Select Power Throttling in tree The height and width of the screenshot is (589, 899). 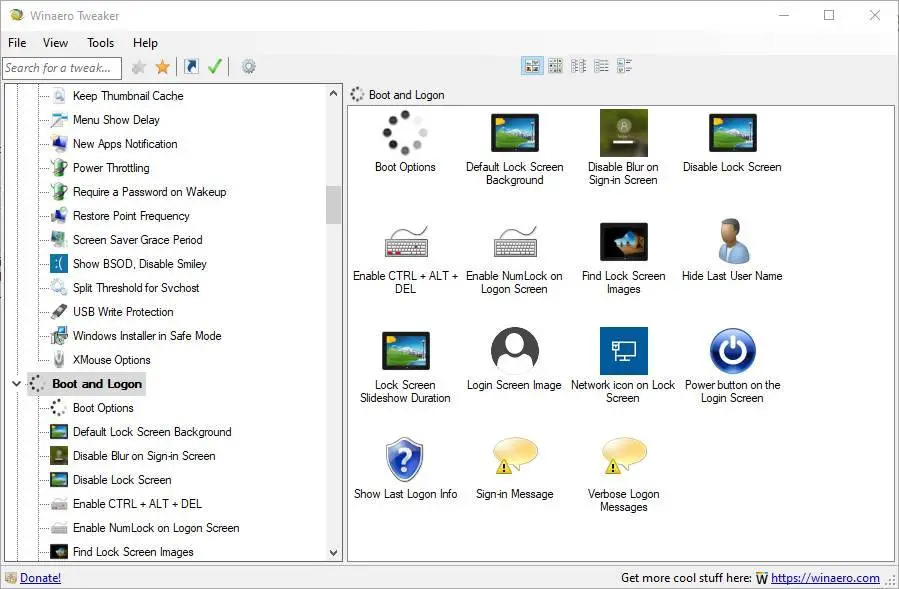click(111, 168)
